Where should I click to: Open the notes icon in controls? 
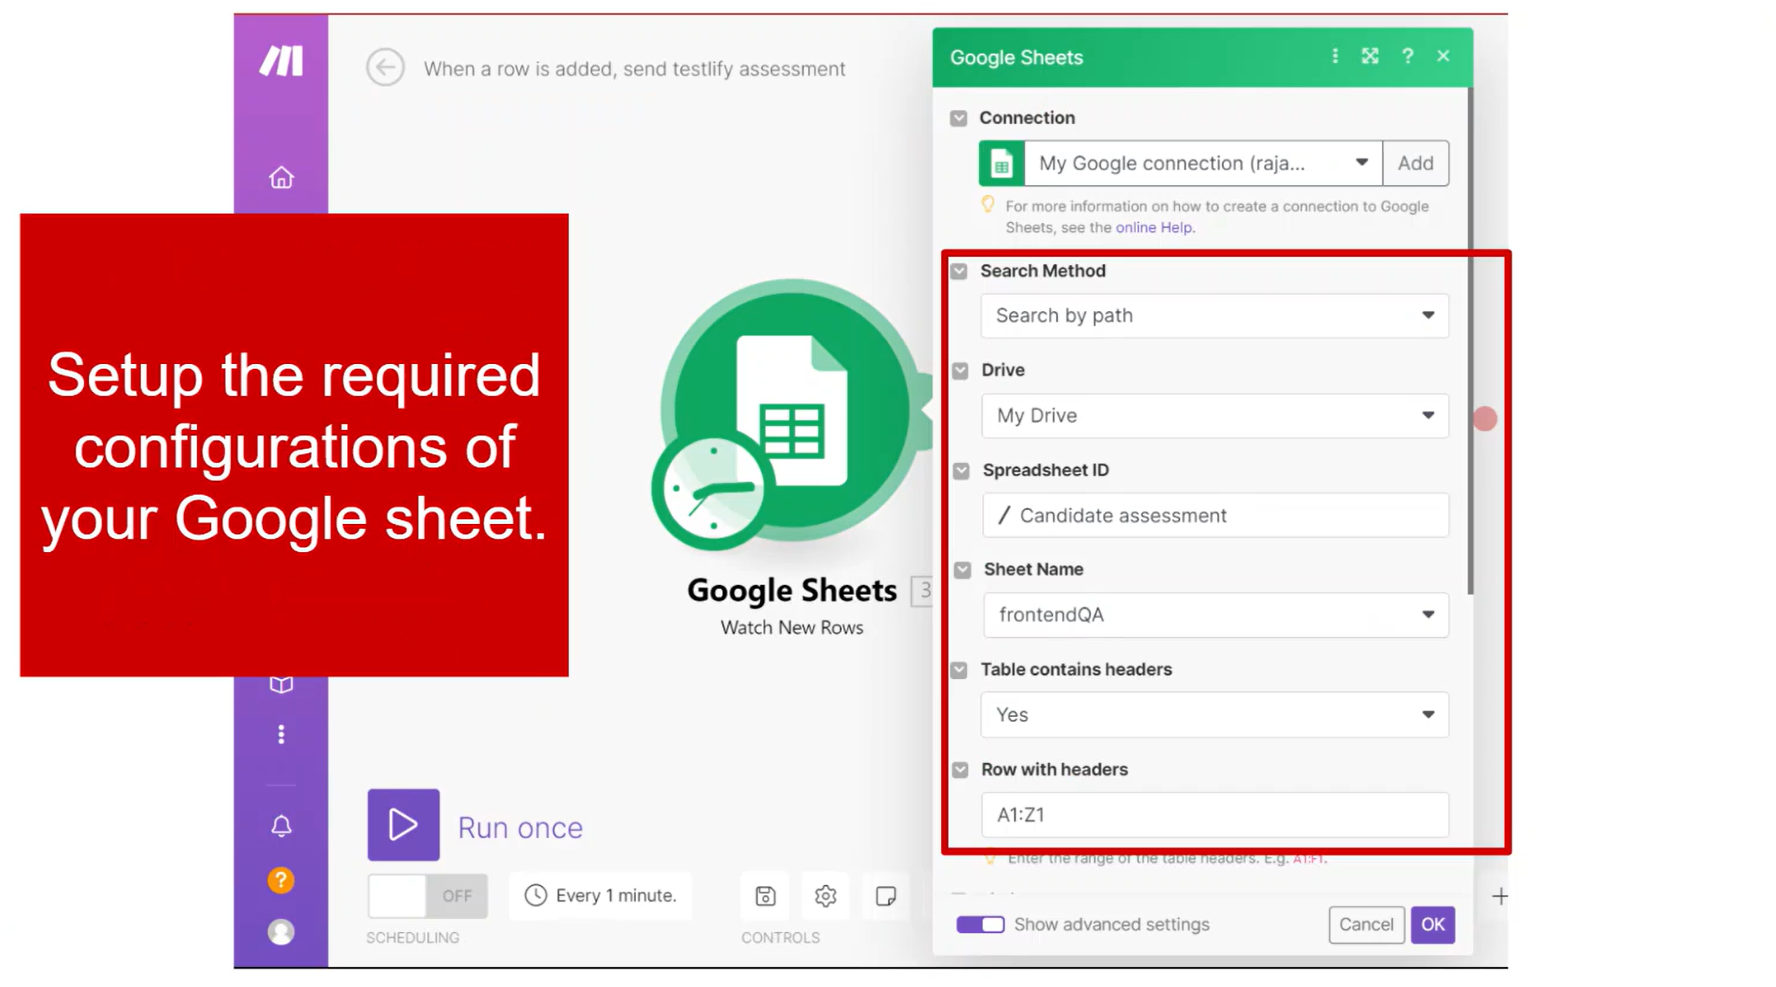[886, 896]
